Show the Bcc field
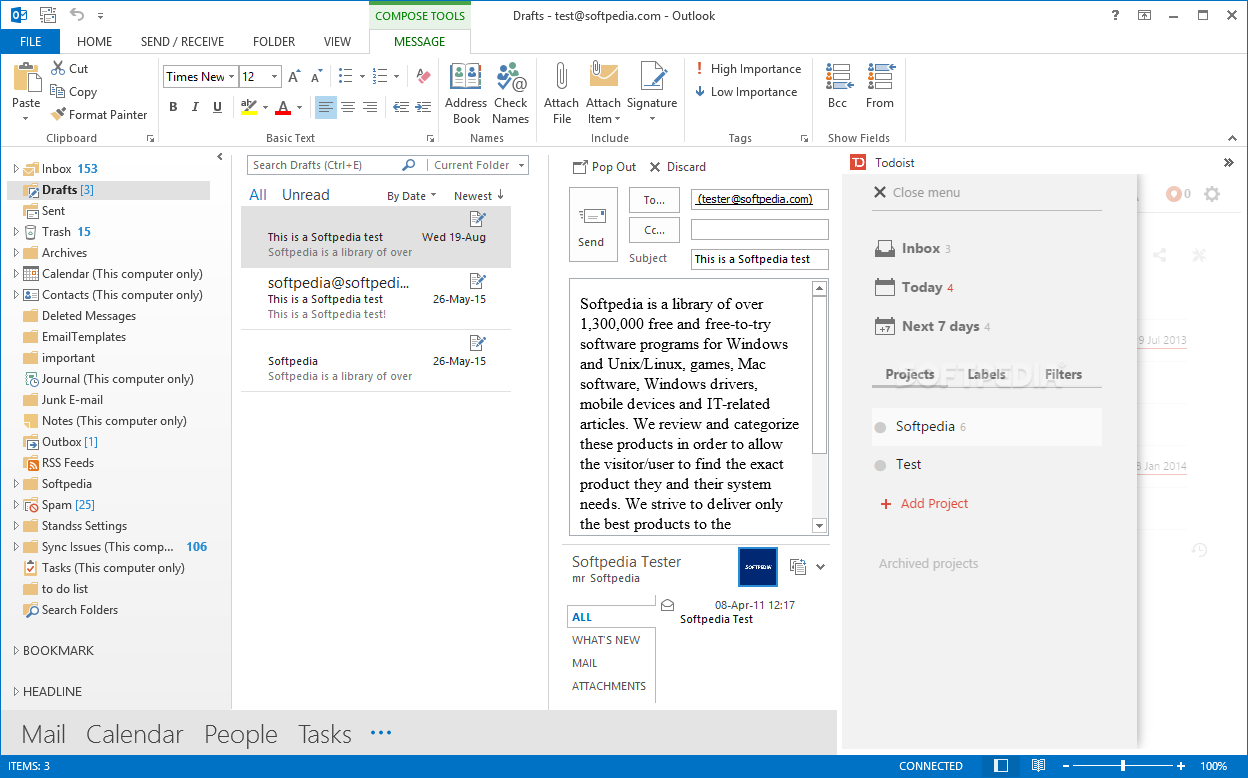Viewport: 1248px width, 778px height. (x=838, y=86)
